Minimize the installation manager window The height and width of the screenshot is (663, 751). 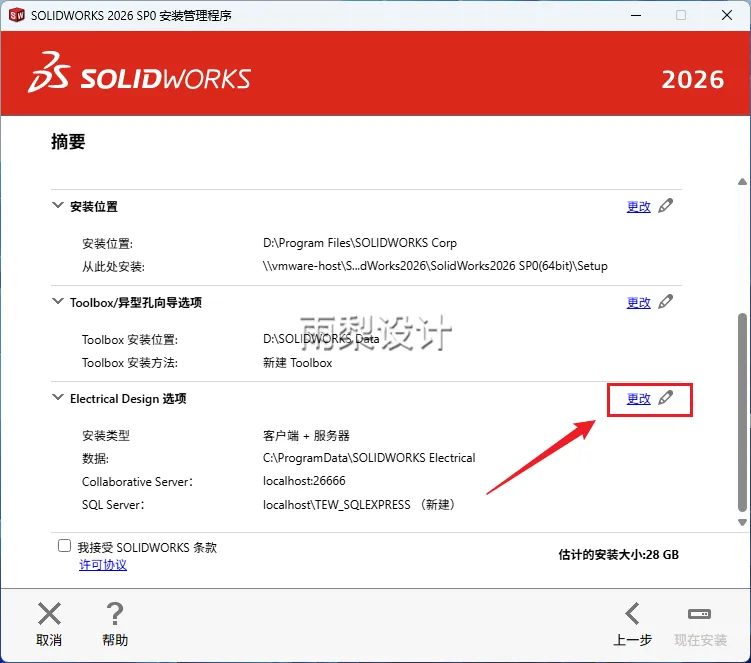click(636, 15)
